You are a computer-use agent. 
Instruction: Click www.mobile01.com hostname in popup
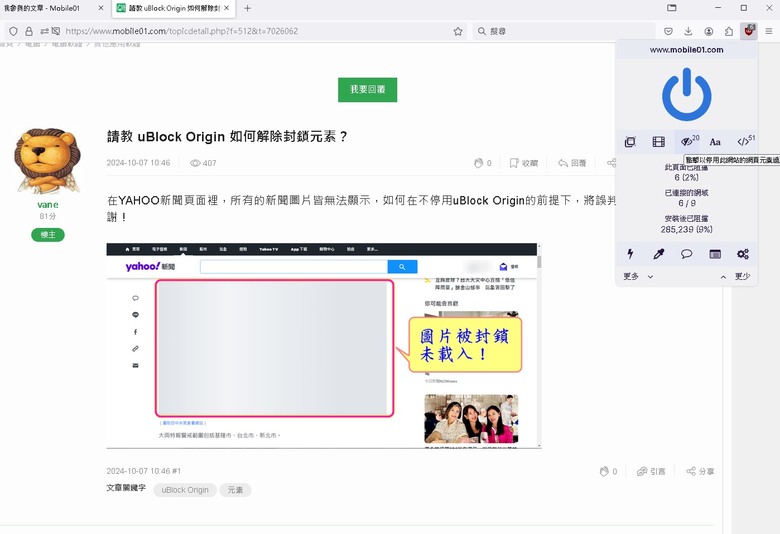click(x=686, y=50)
